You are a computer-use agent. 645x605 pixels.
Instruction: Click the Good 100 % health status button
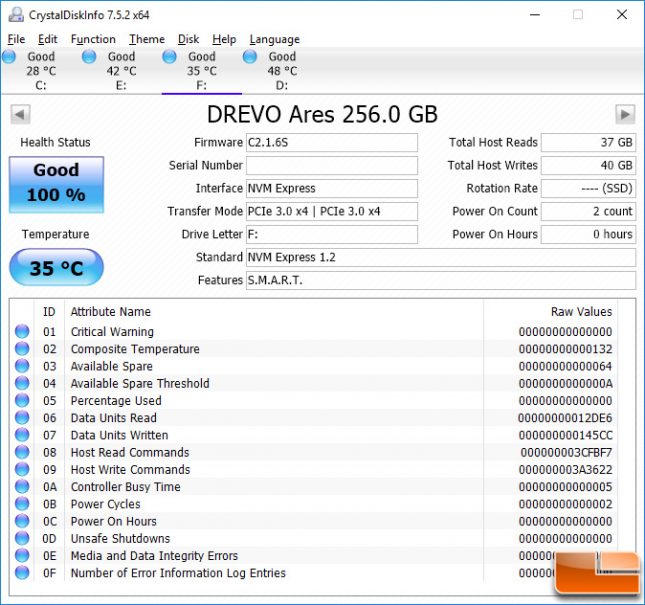click(x=56, y=185)
